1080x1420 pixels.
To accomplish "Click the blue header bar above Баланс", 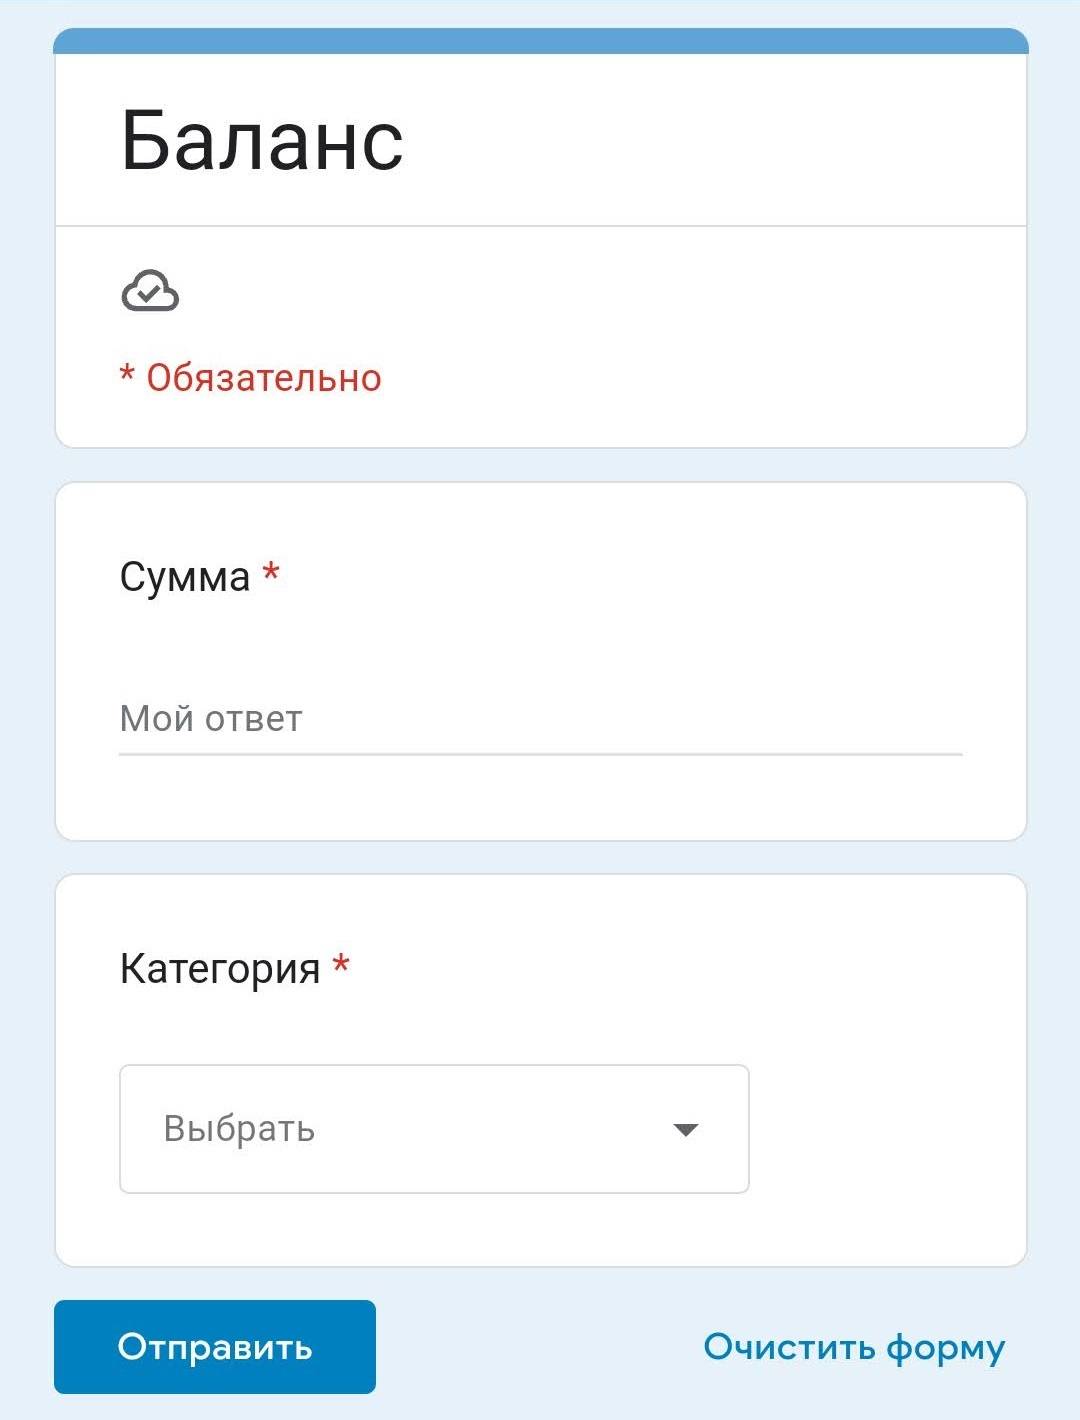I will point(540,41).
